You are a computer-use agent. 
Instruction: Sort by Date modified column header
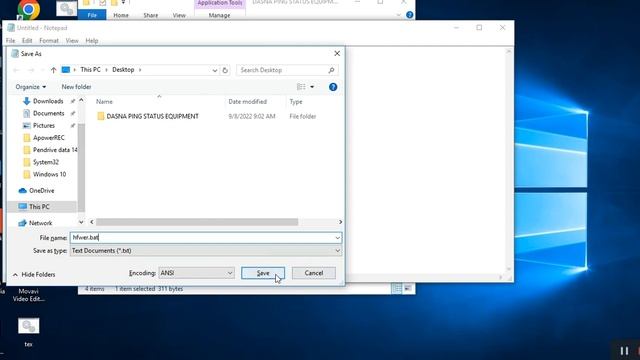[247, 102]
